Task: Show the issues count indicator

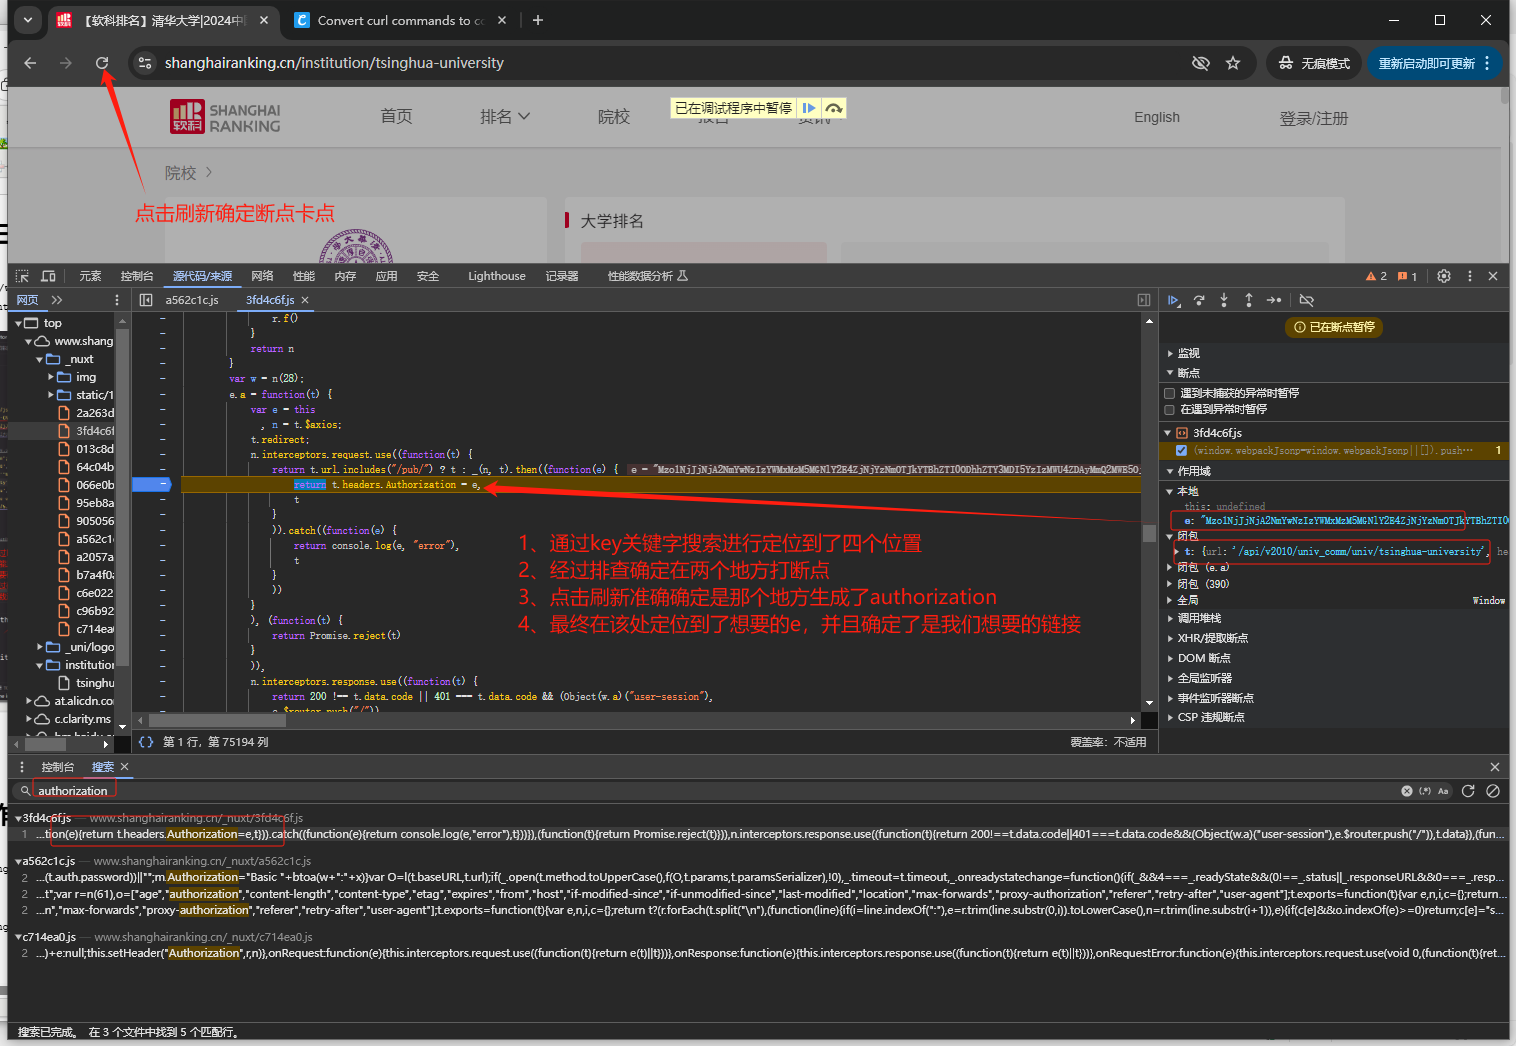Action: 1407,276
